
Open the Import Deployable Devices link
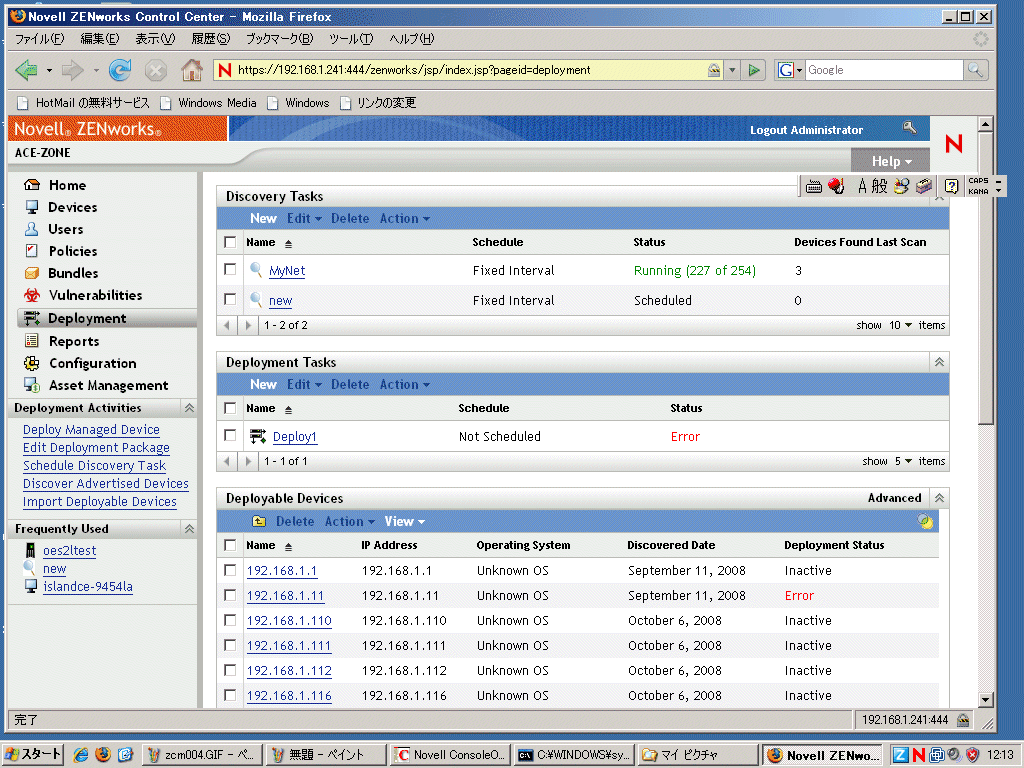(x=100, y=502)
